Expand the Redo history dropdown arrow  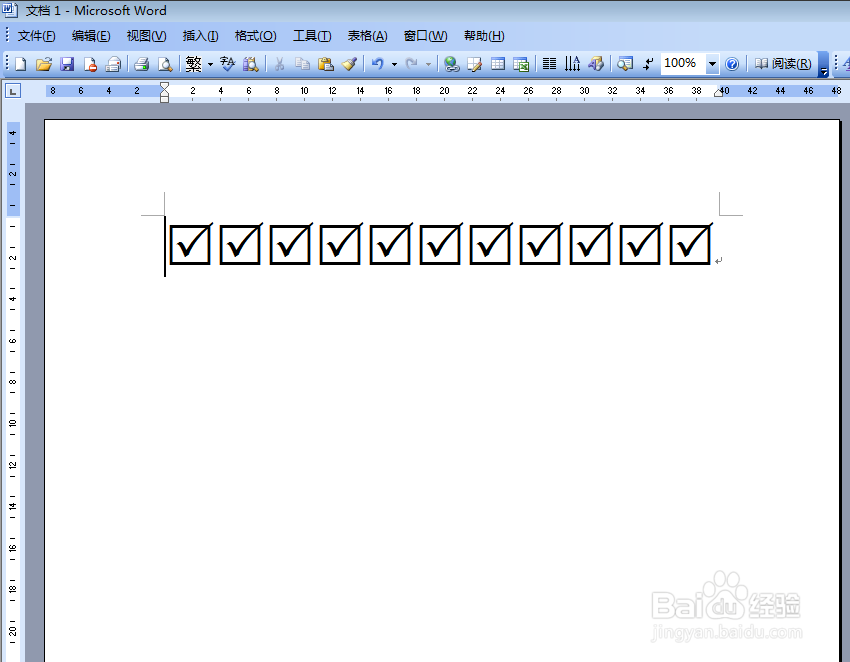(428, 64)
